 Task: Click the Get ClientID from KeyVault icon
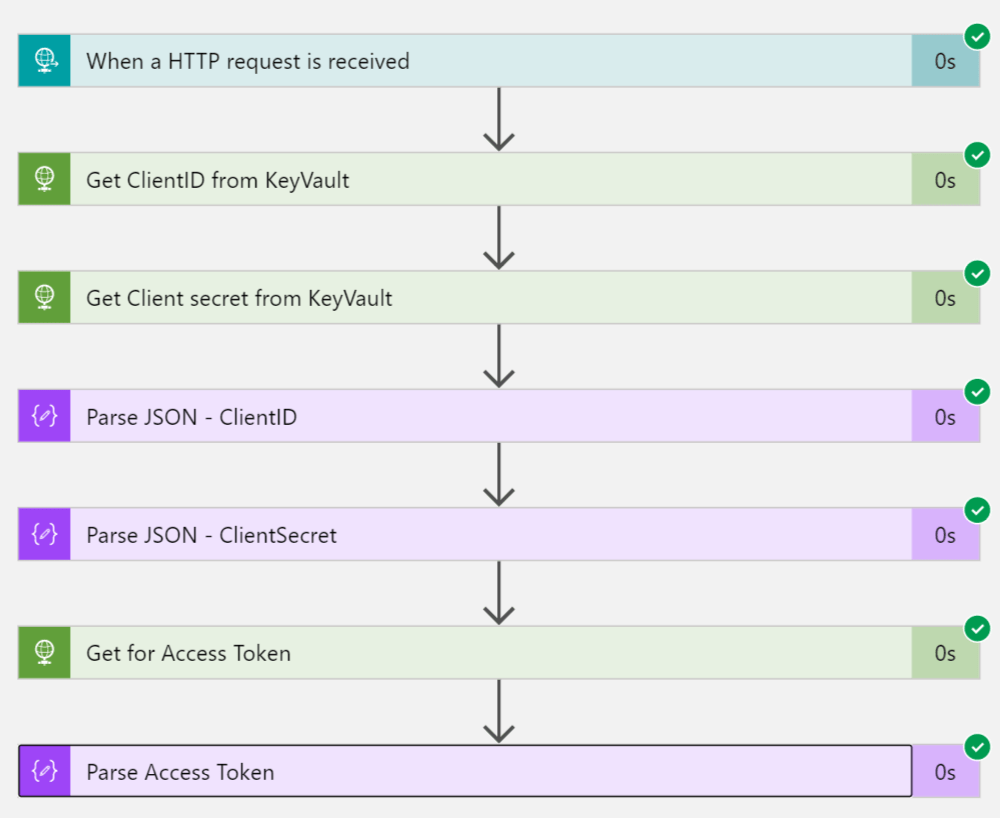click(44, 179)
